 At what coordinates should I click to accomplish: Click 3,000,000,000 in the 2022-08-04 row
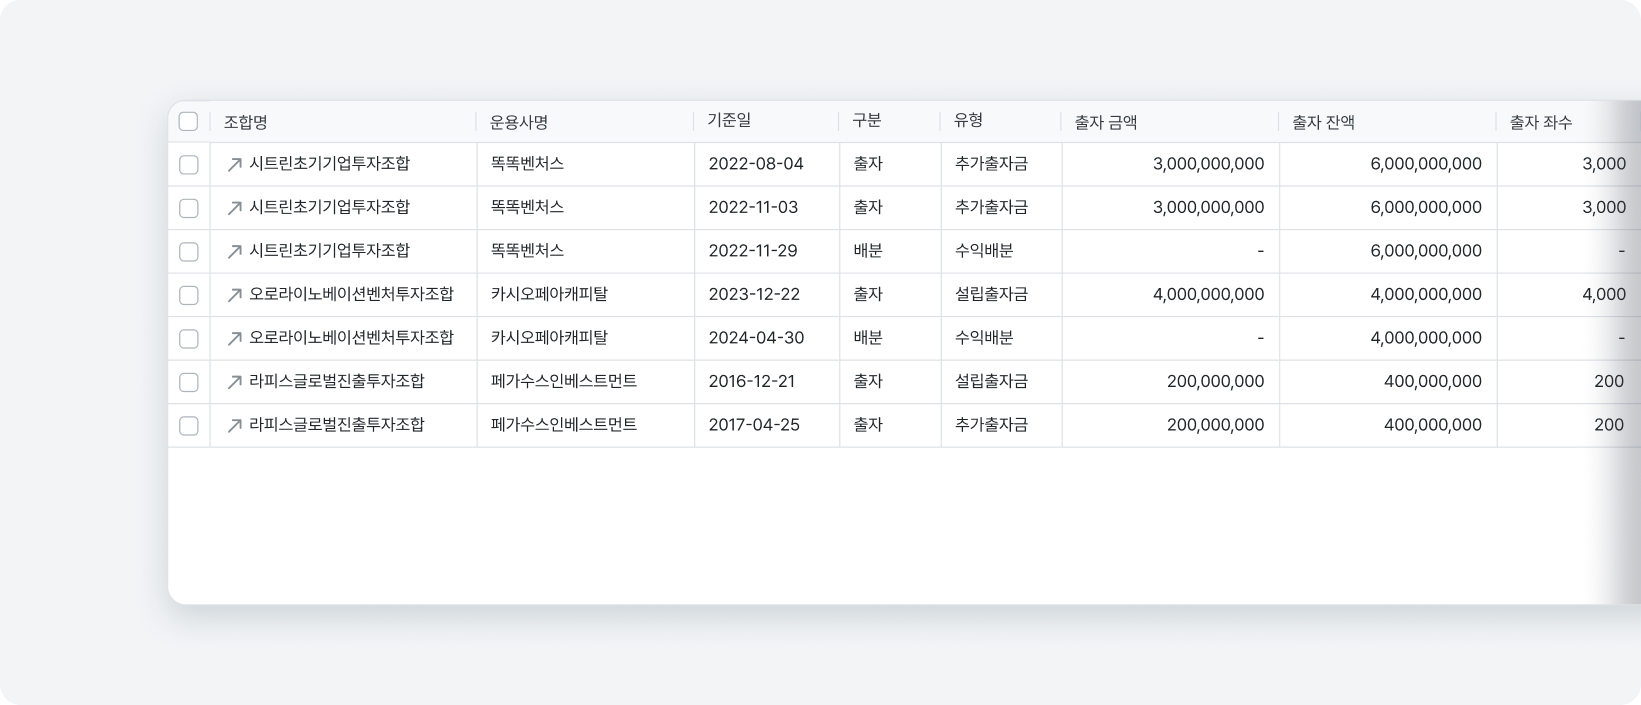tap(1208, 164)
